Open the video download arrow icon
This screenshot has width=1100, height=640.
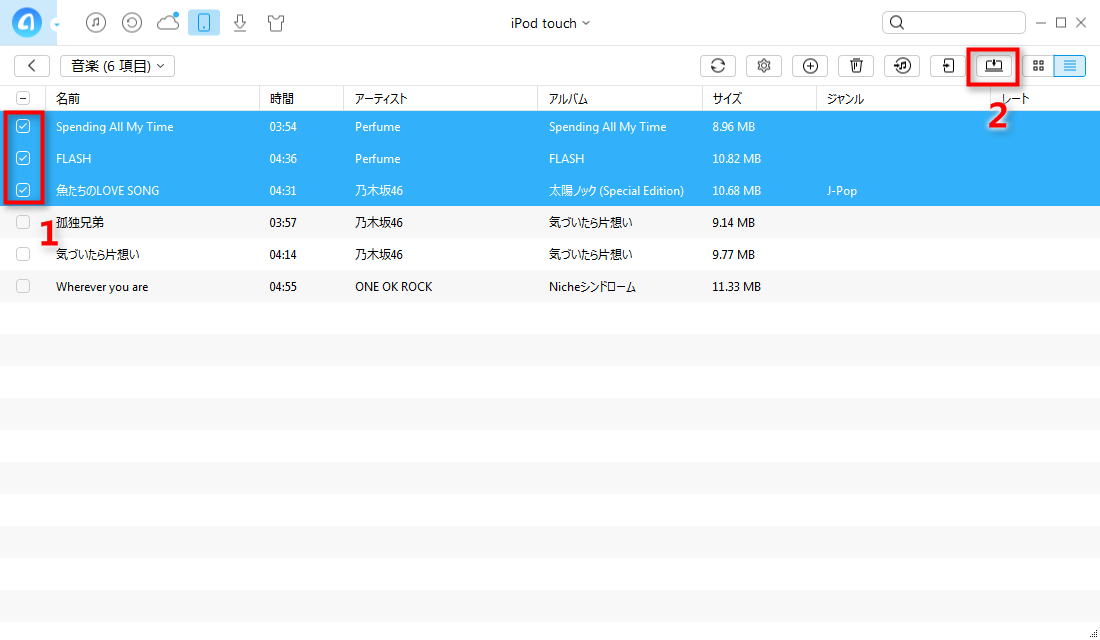click(240, 22)
